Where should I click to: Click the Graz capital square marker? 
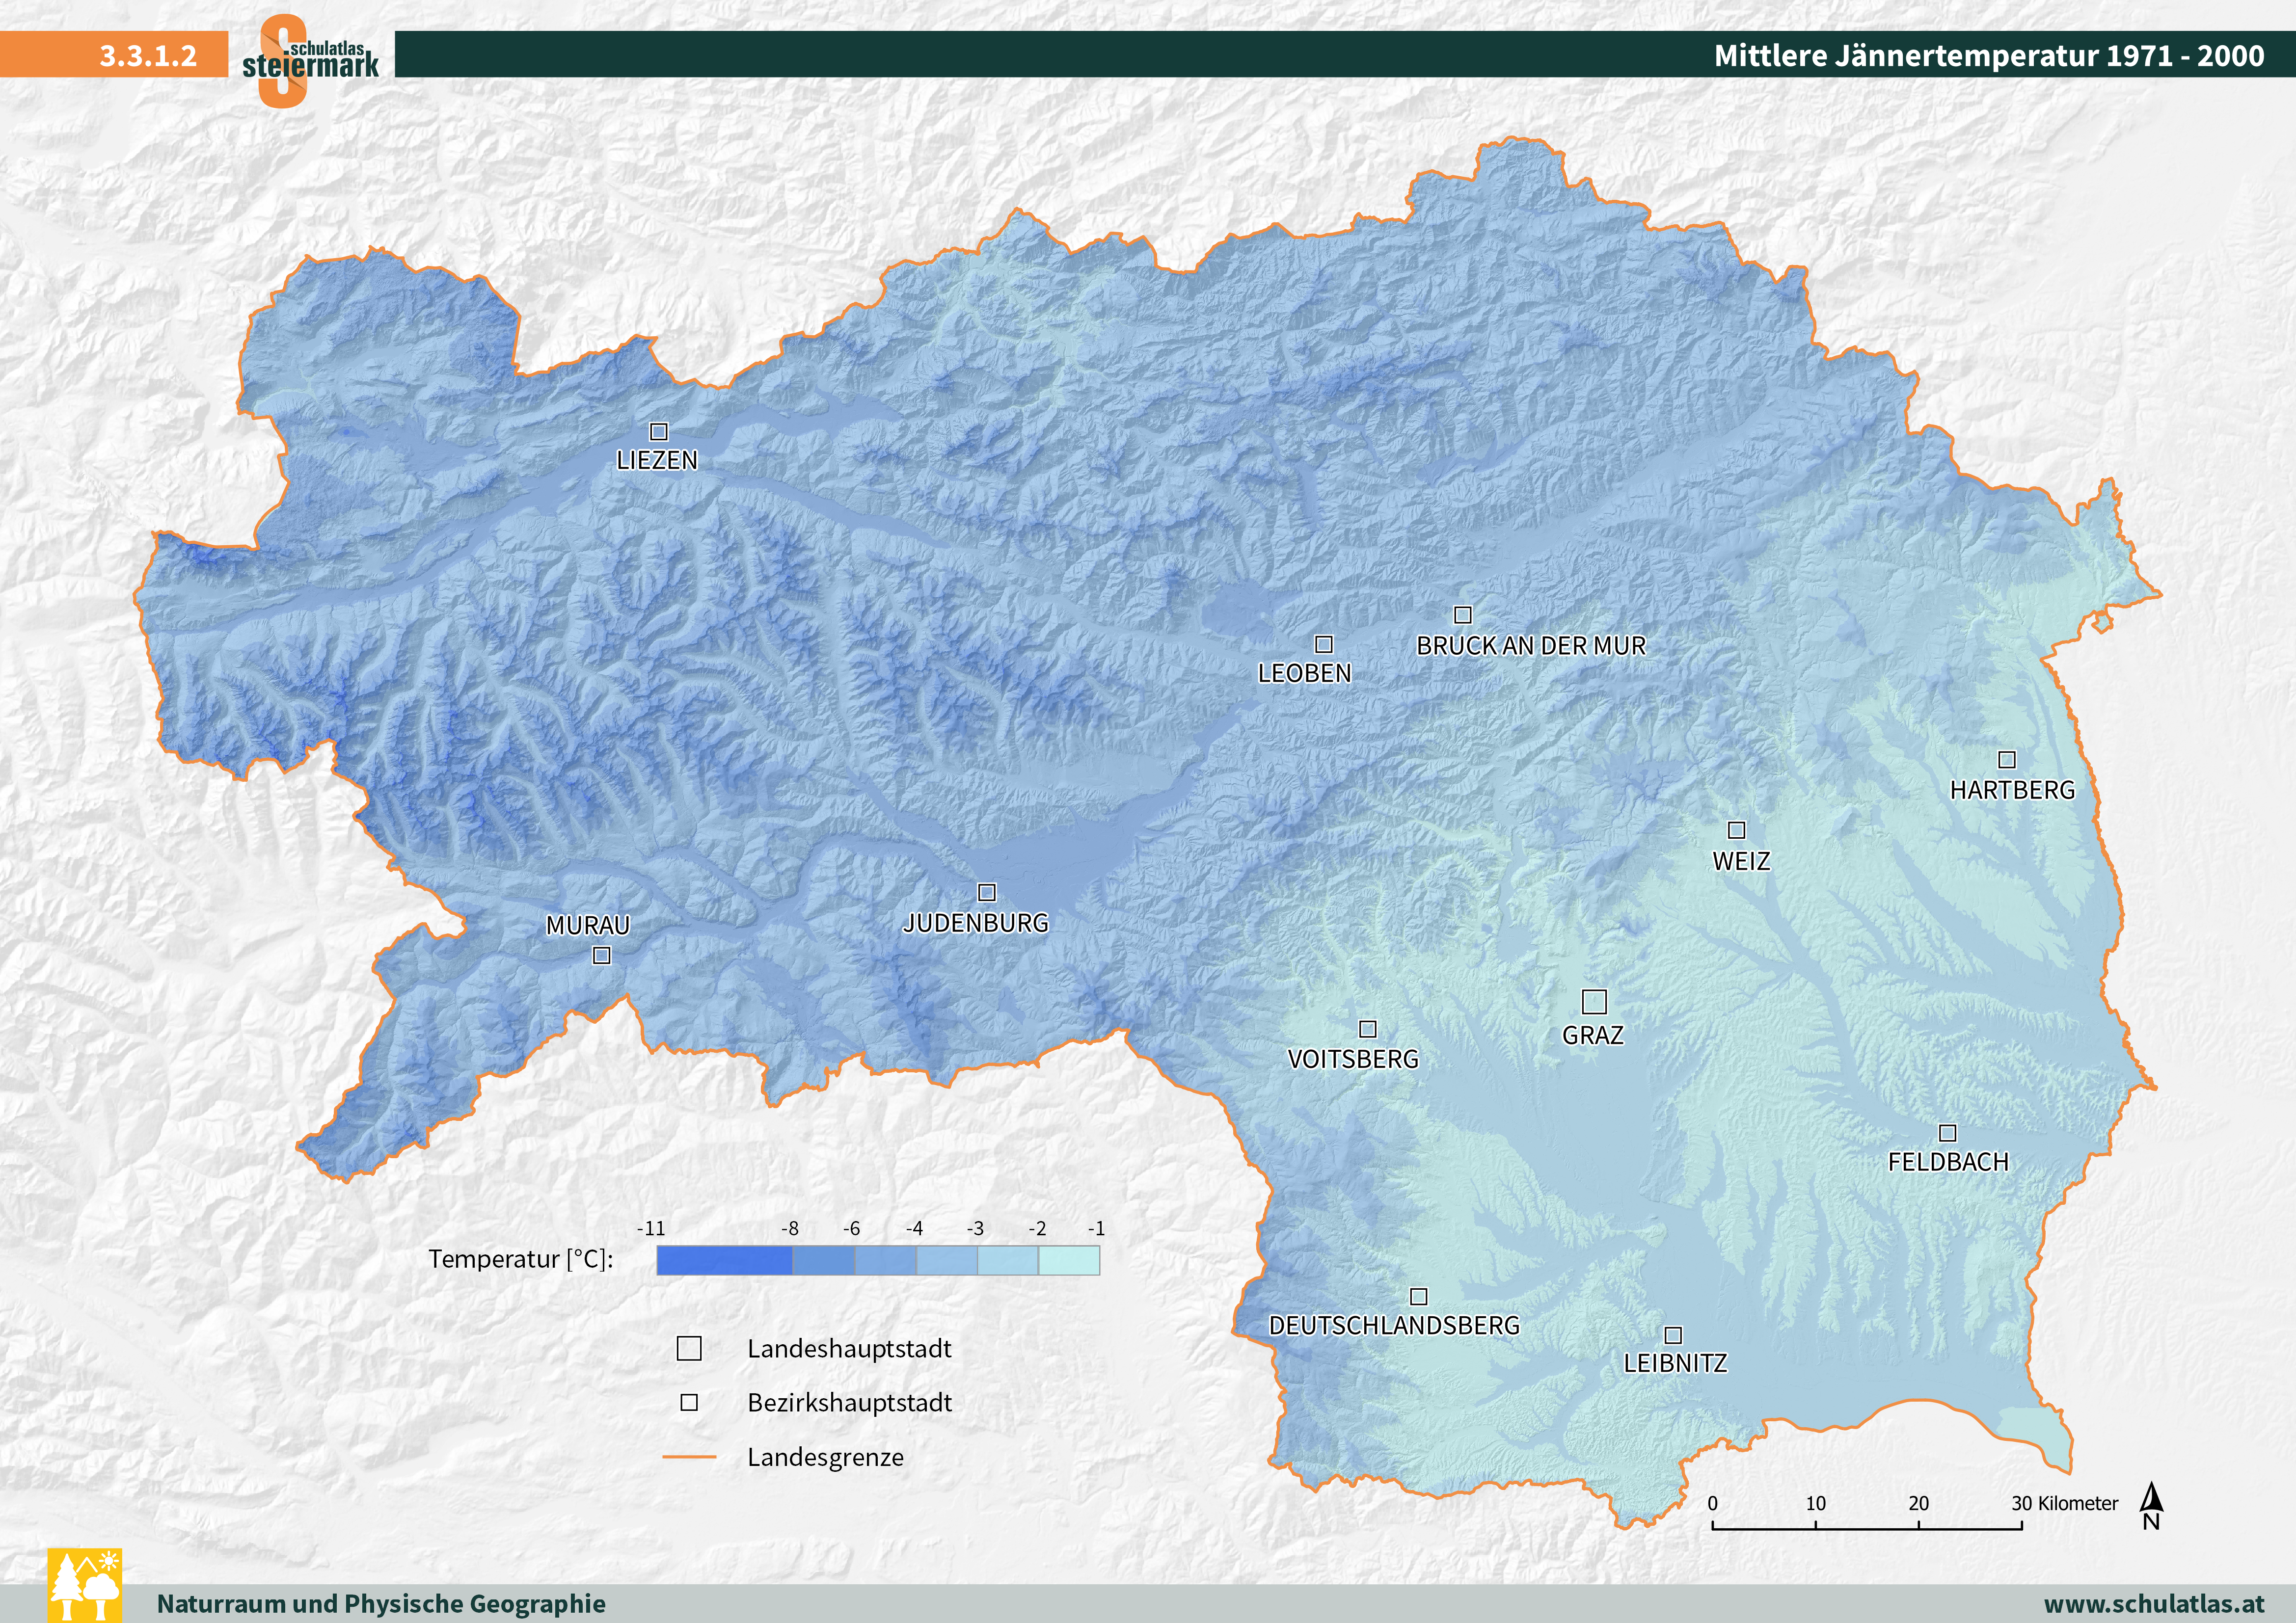tap(1594, 1001)
